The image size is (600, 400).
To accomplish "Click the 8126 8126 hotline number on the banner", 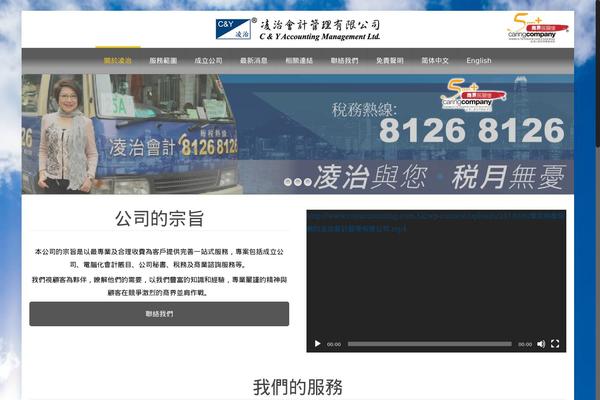I will [472, 130].
